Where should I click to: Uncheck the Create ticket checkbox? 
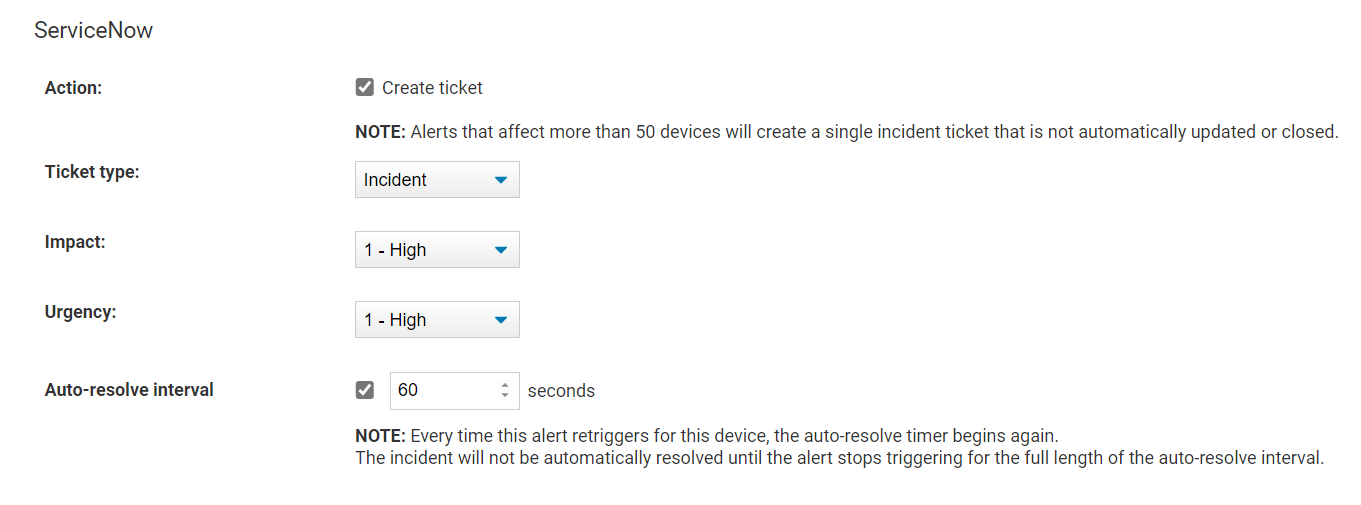coord(365,87)
